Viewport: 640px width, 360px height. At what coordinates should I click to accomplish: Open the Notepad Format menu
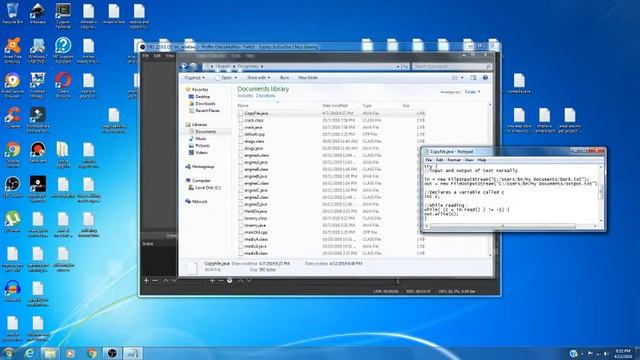coord(453,160)
